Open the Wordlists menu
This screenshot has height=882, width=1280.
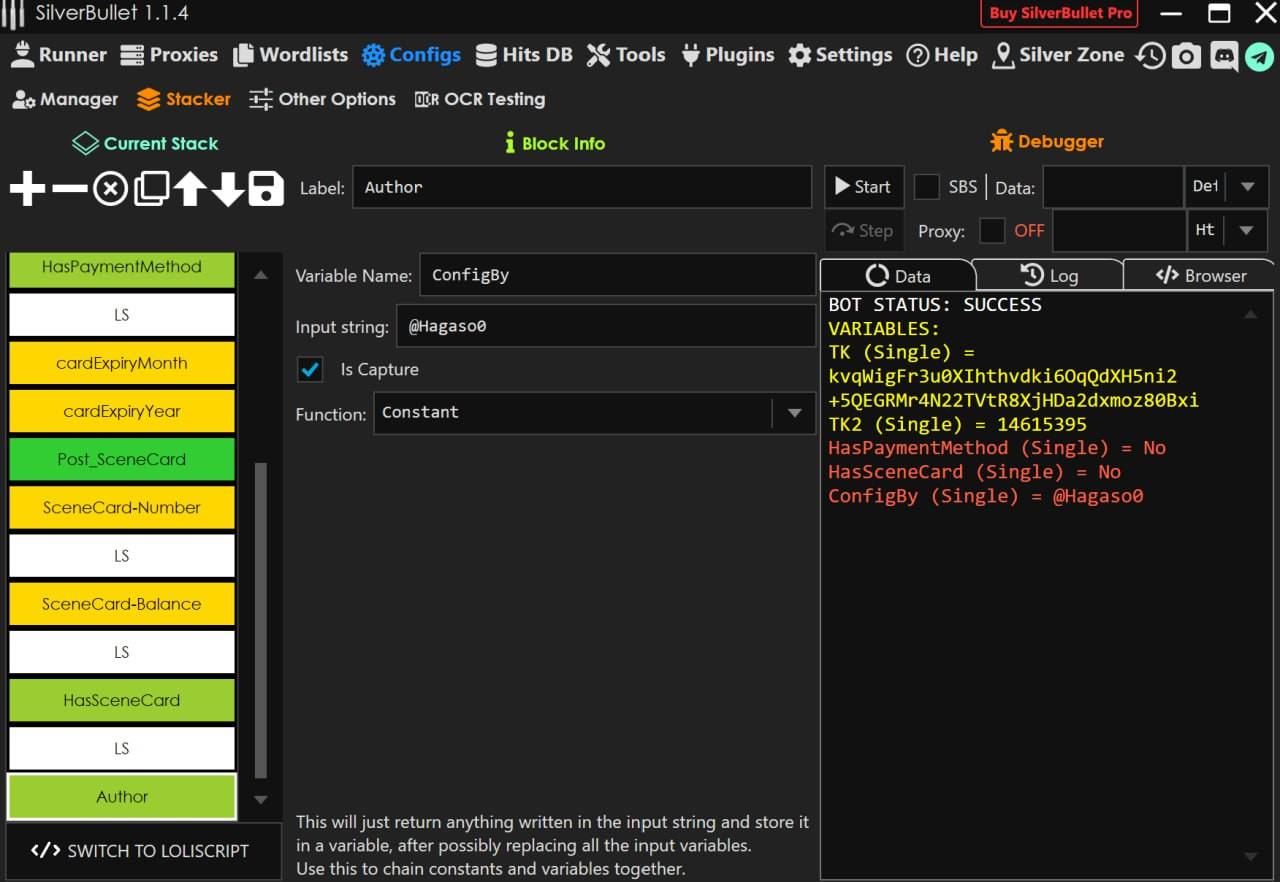pyautogui.click(x=290, y=55)
